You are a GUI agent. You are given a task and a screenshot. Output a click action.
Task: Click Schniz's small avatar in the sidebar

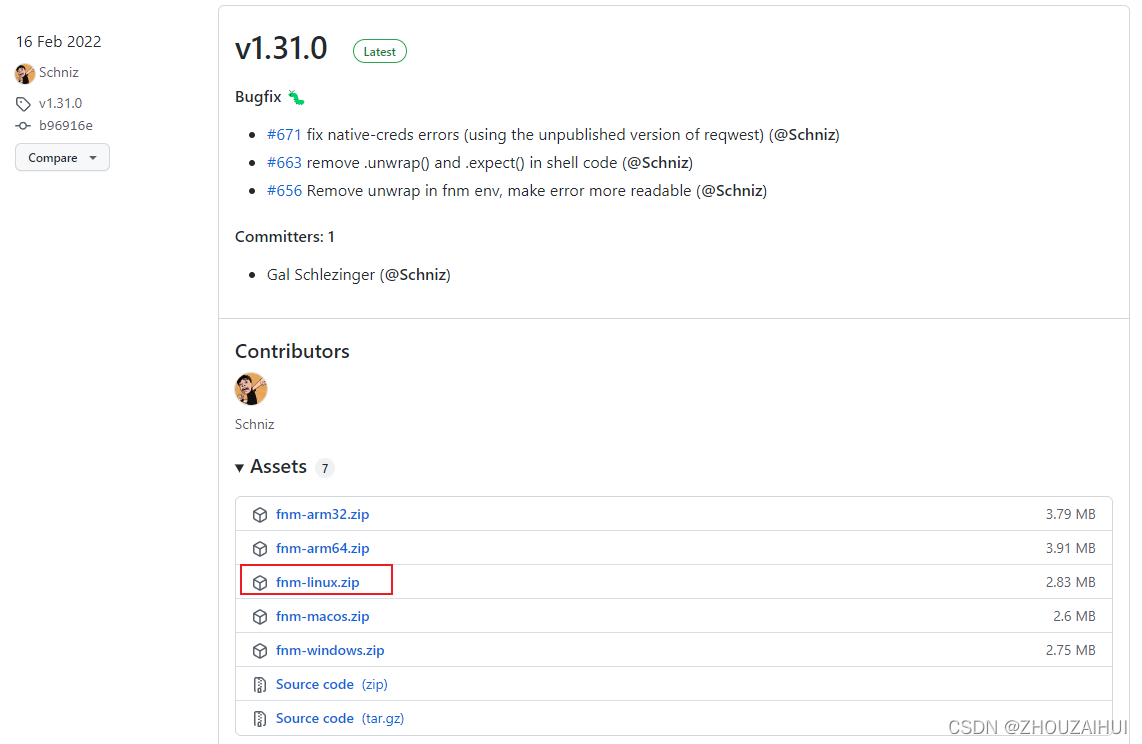25,73
